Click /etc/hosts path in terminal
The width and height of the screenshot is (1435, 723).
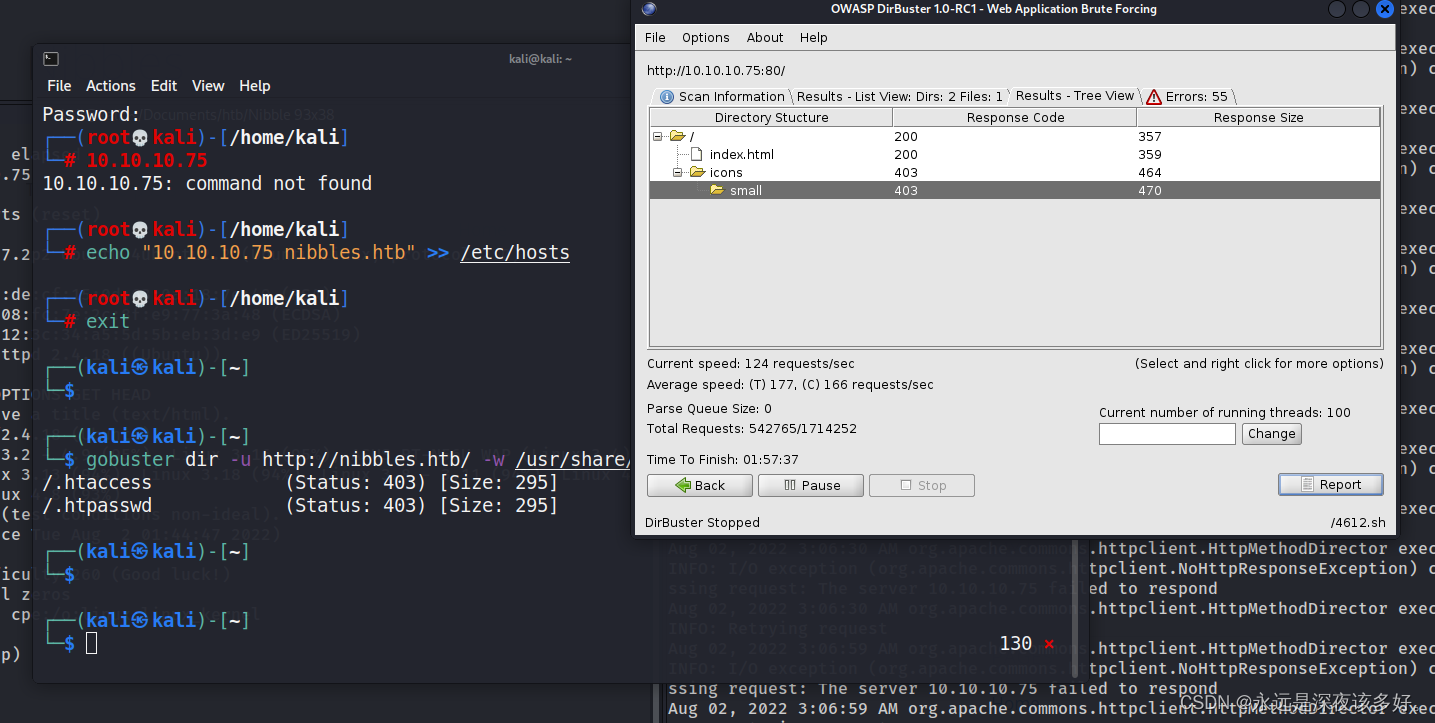click(x=515, y=253)
